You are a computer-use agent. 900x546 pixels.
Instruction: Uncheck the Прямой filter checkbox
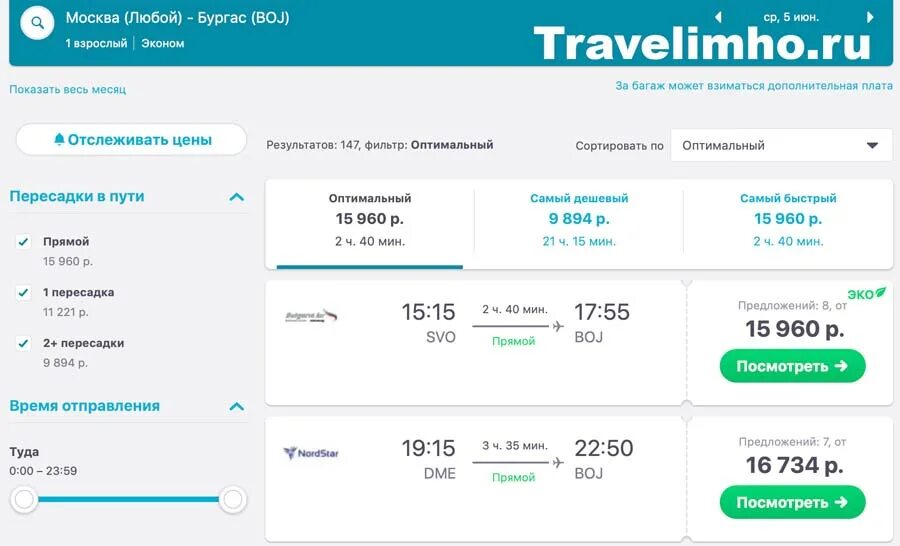point(23,242)
